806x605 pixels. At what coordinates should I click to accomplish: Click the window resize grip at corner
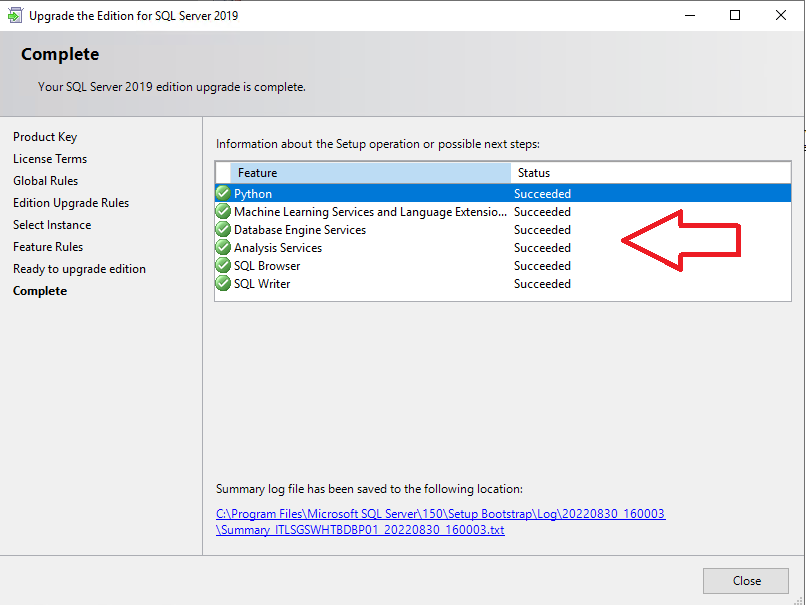(798, 600)
